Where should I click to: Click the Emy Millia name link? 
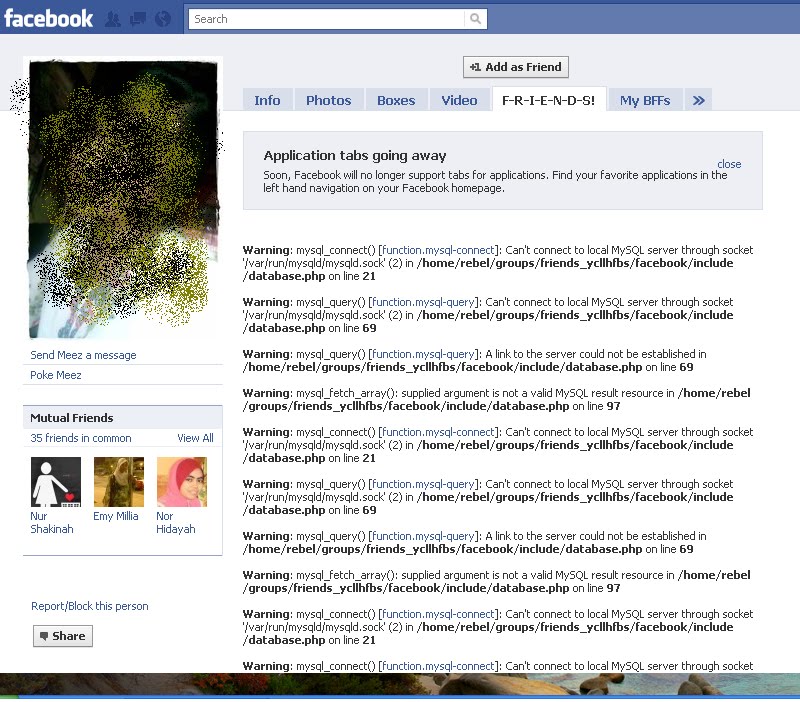[116, 516]
